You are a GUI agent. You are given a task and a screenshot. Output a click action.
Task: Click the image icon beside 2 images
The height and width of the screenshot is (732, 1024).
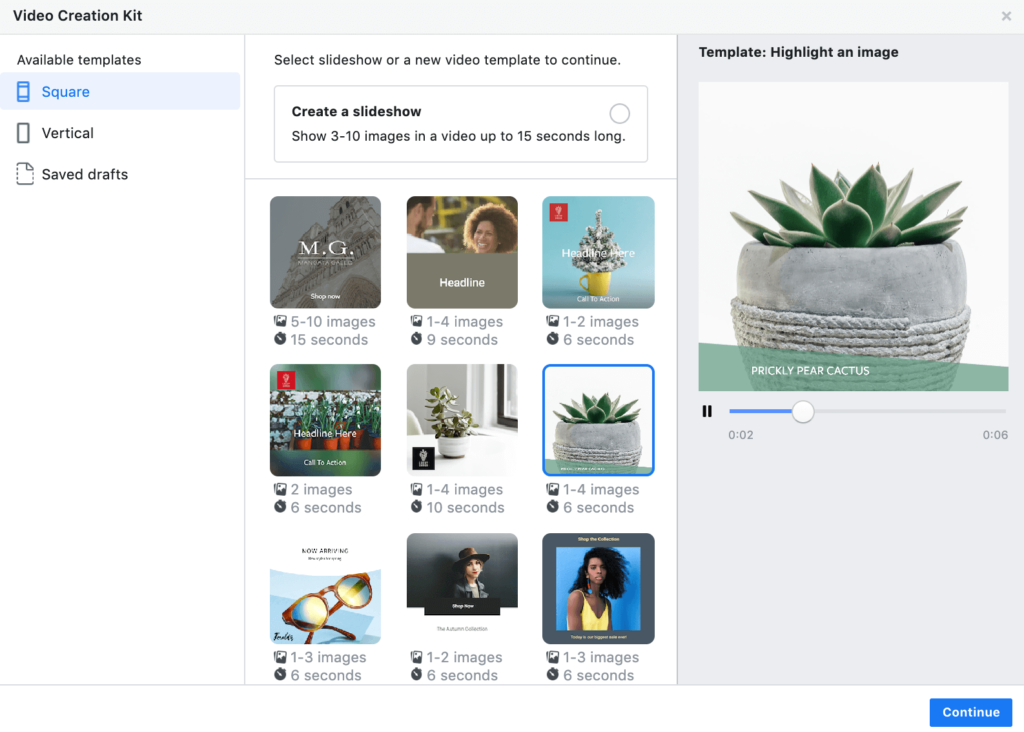pyautogui.click(x=280, y=489)
